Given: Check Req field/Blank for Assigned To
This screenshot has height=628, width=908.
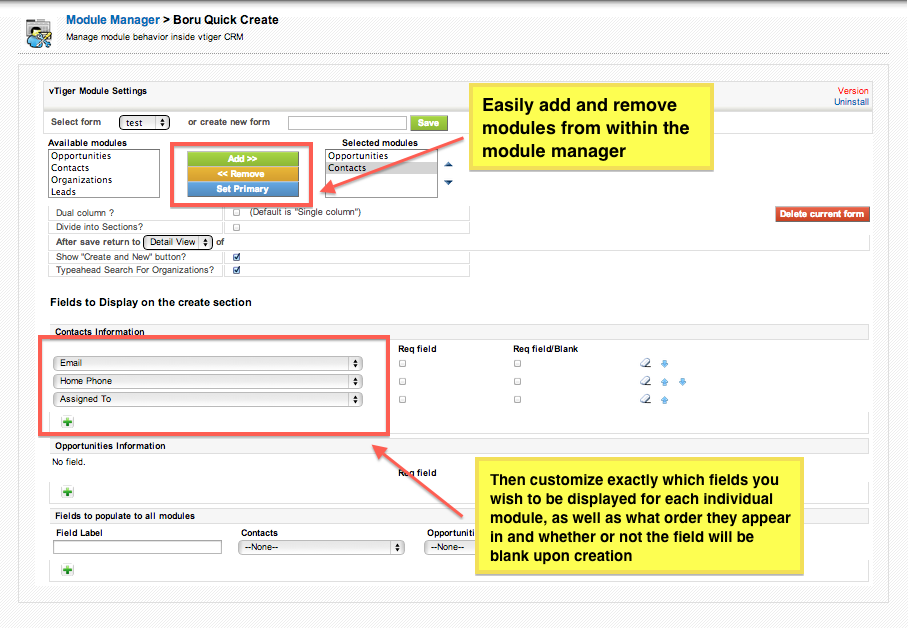Looking at the screenshot, I should click(x=517, y=400).
